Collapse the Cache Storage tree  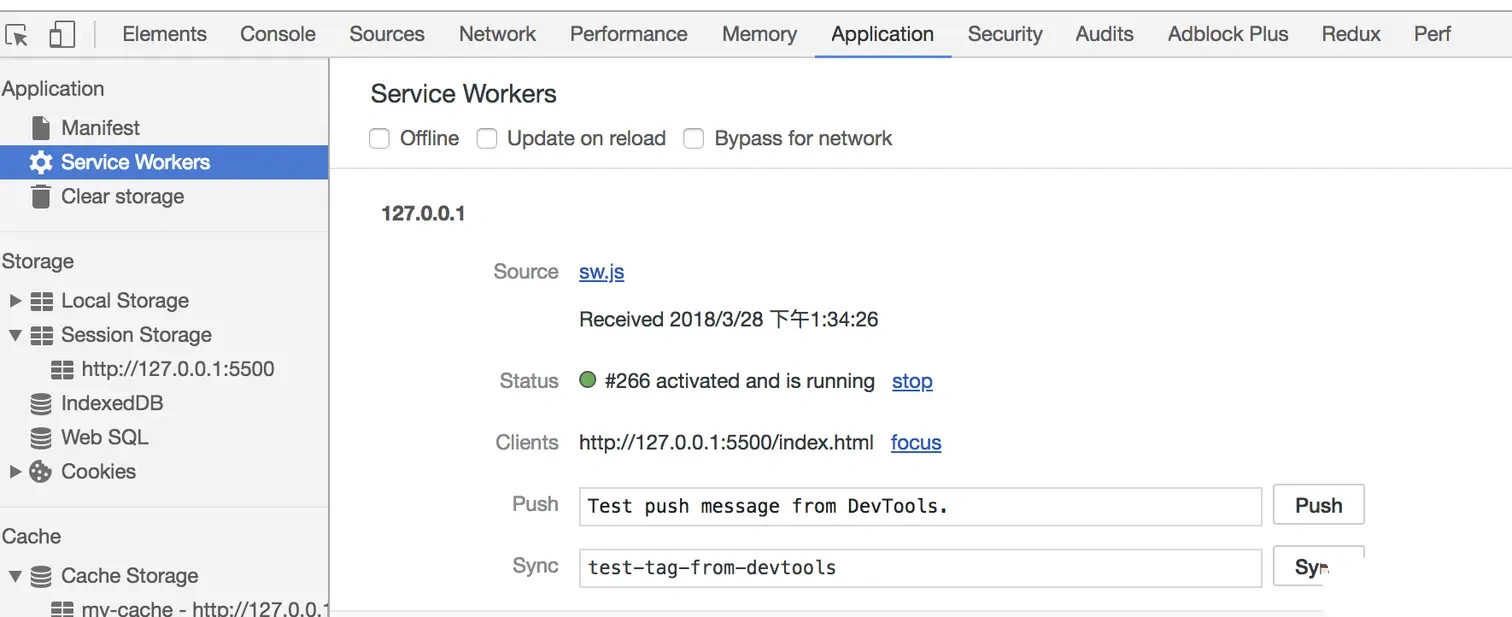click(15, 576)
